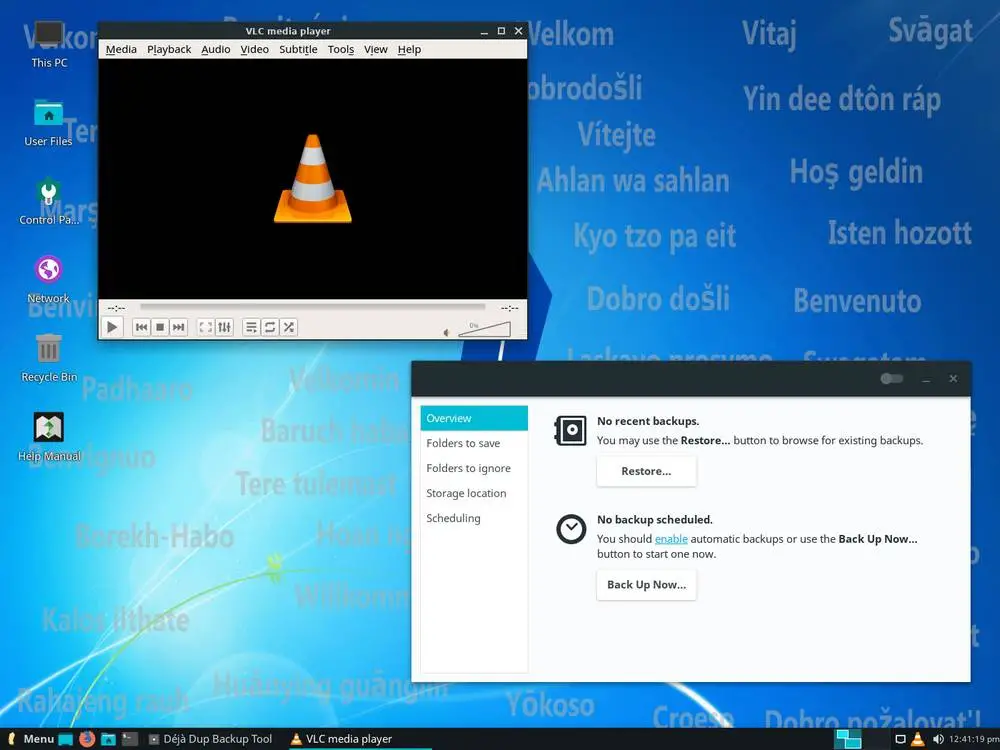Click the VLC cone in video area

click(312, 179)
